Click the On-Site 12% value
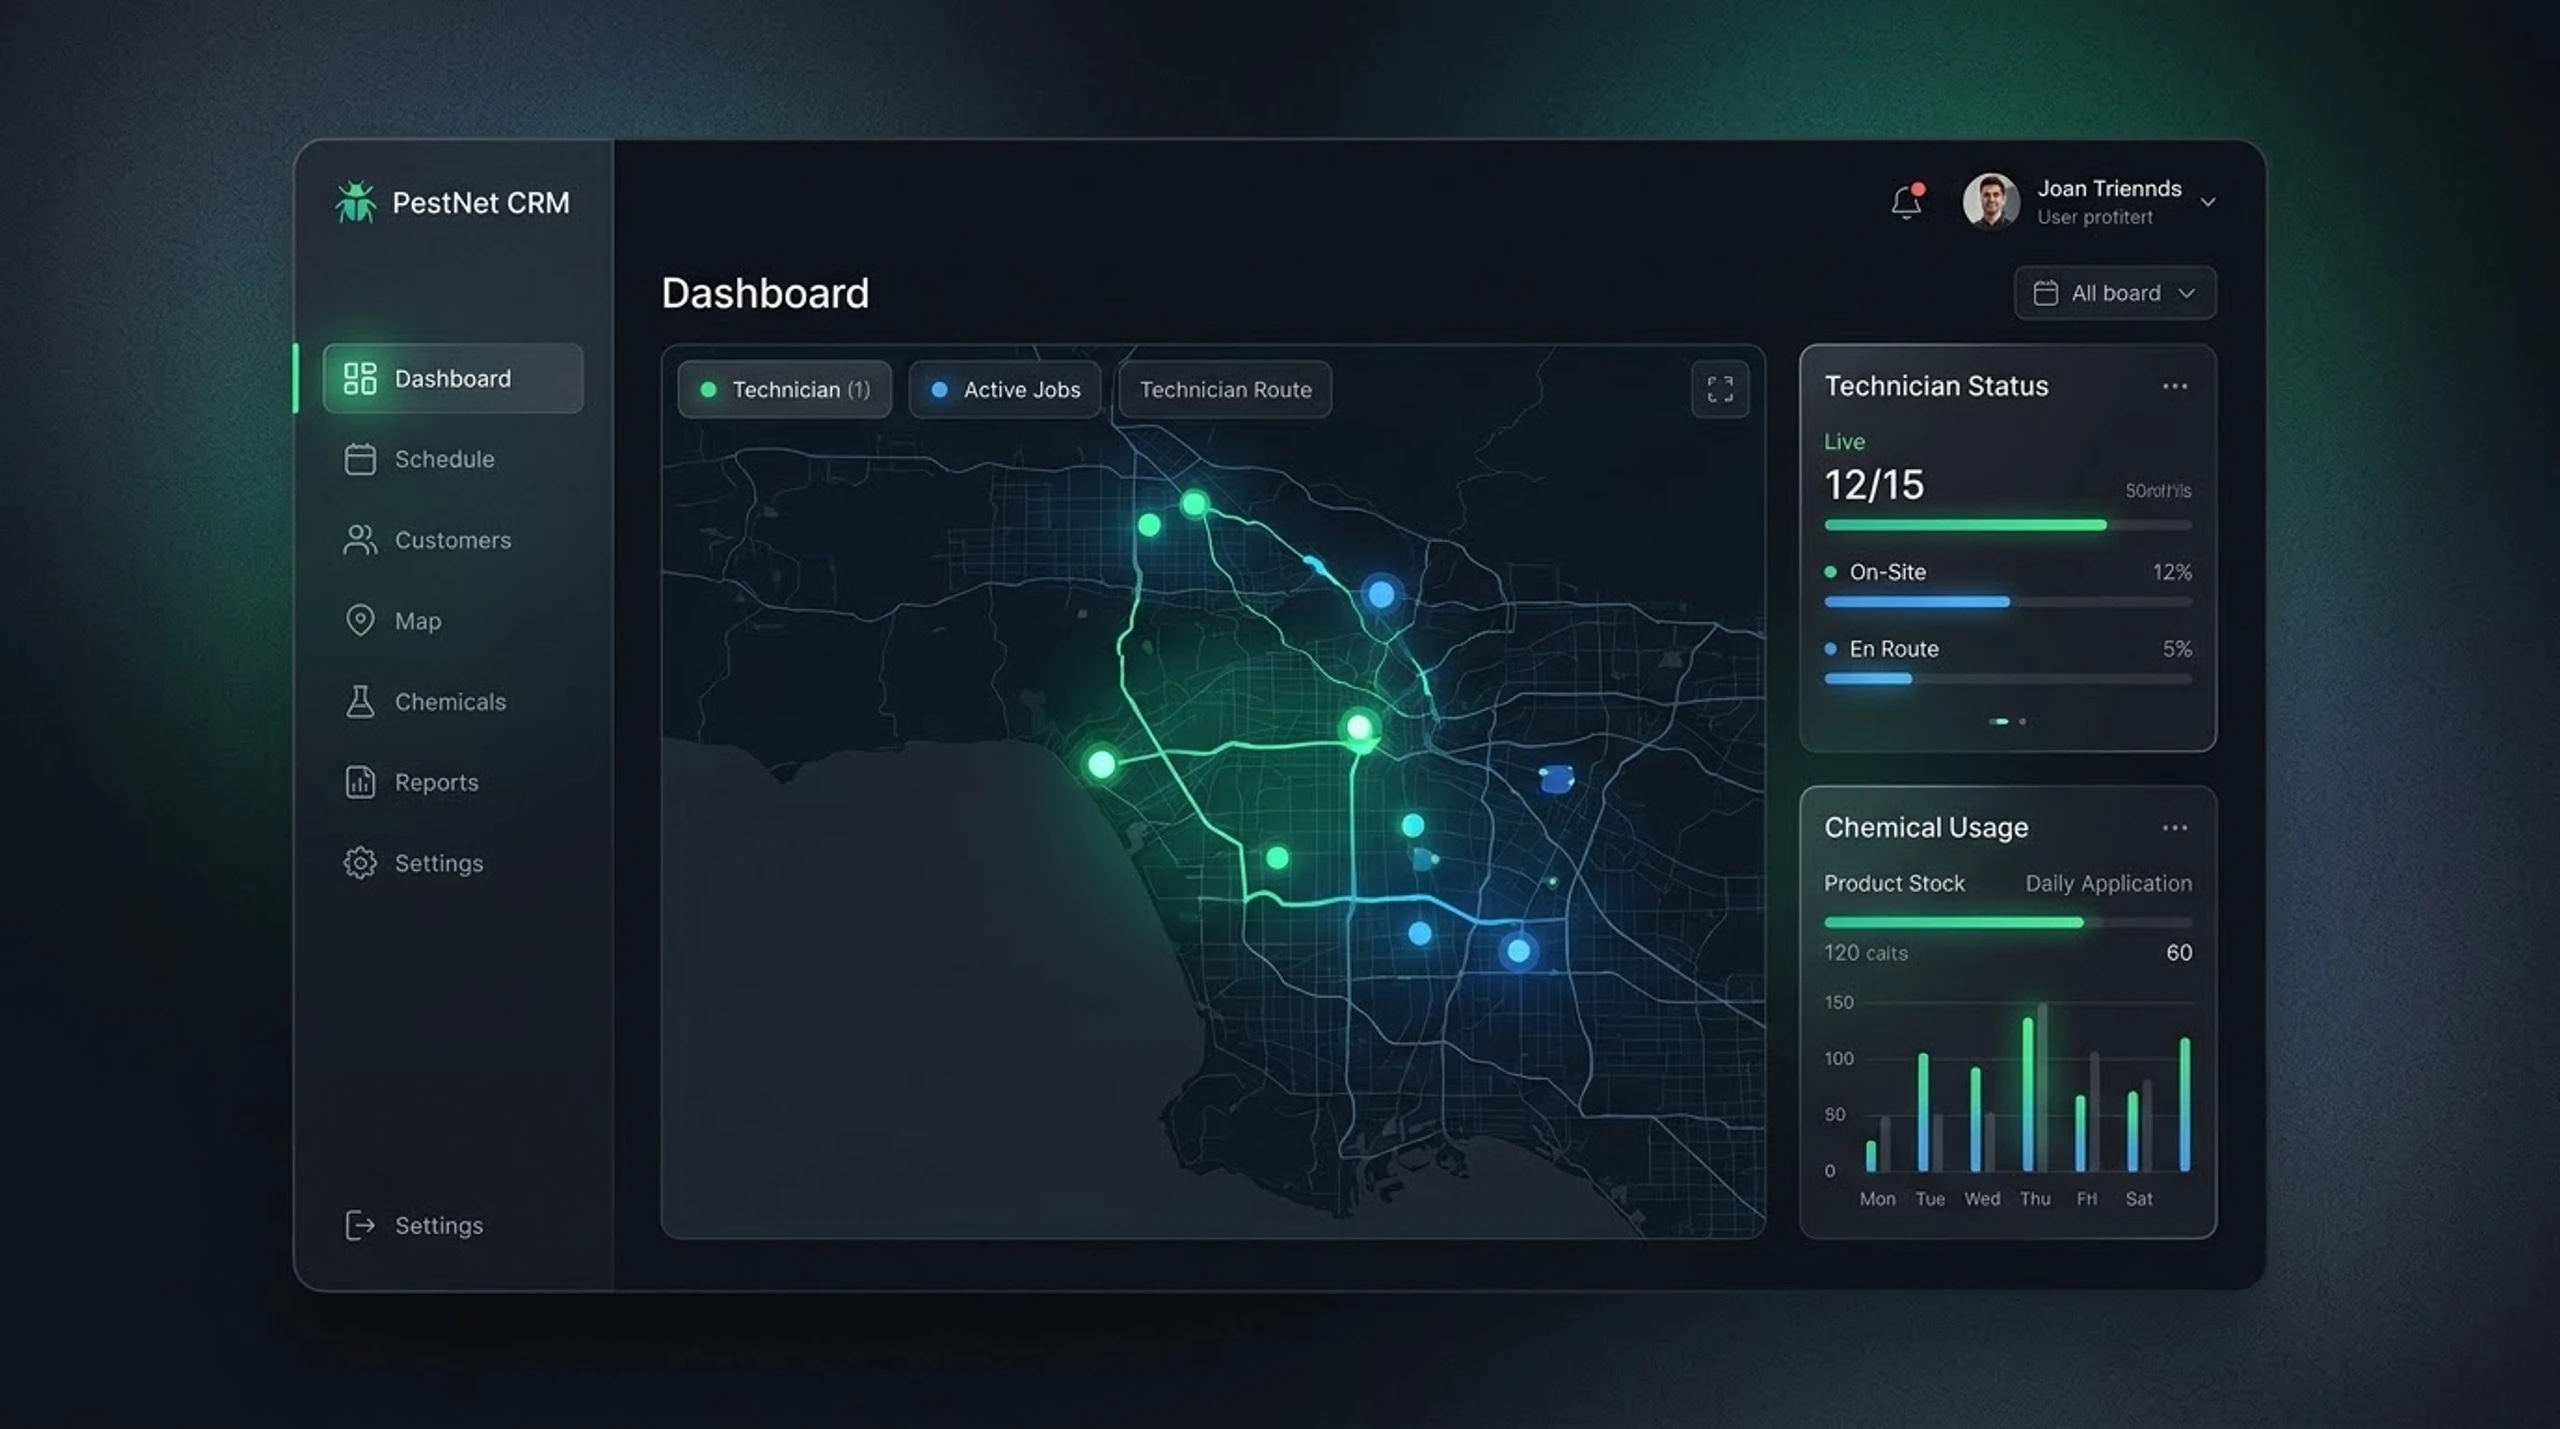This screenshot has height=1429, width=2560. pyautogui.click(x=2172, y=572)
